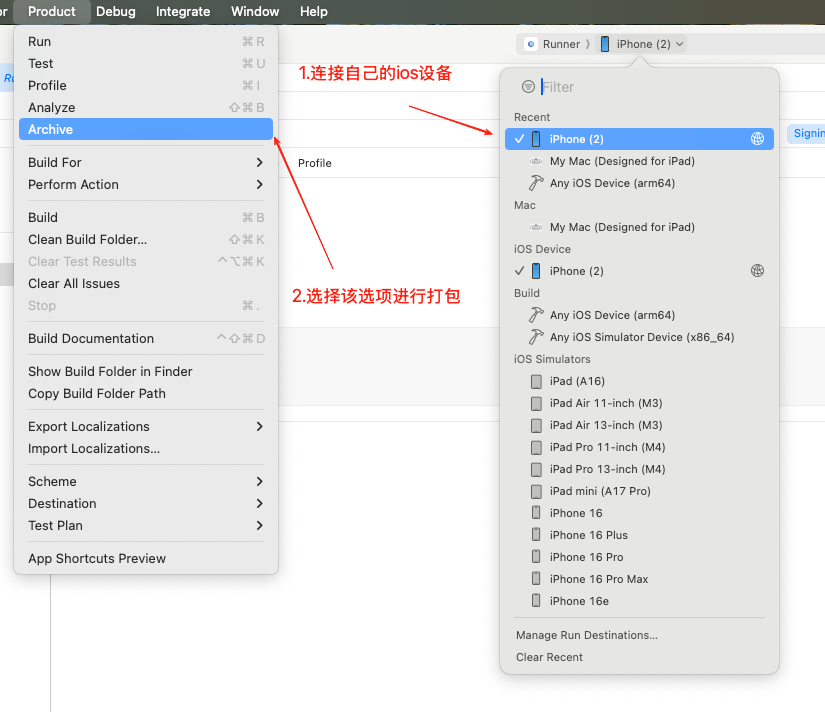825x712 pixels.
Task: Choose Analyze in the Product menu
Action: 146,107
